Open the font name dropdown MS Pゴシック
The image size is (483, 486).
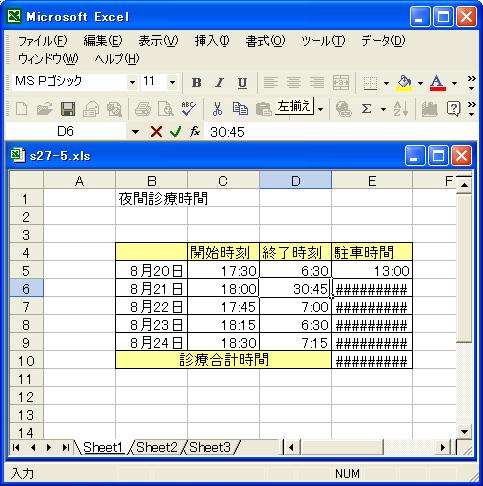point(132,82)
